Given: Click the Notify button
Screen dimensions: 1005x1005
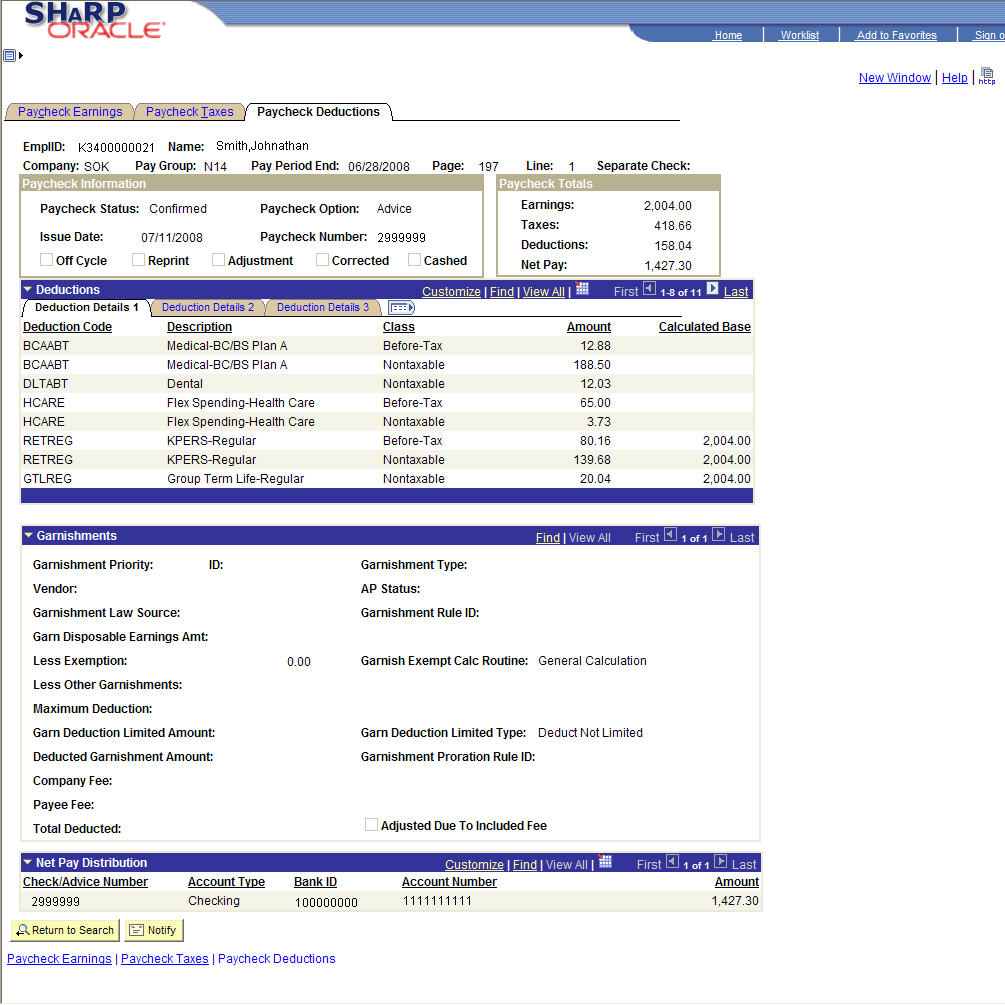Looking at the screenshot, I should 153,930.
